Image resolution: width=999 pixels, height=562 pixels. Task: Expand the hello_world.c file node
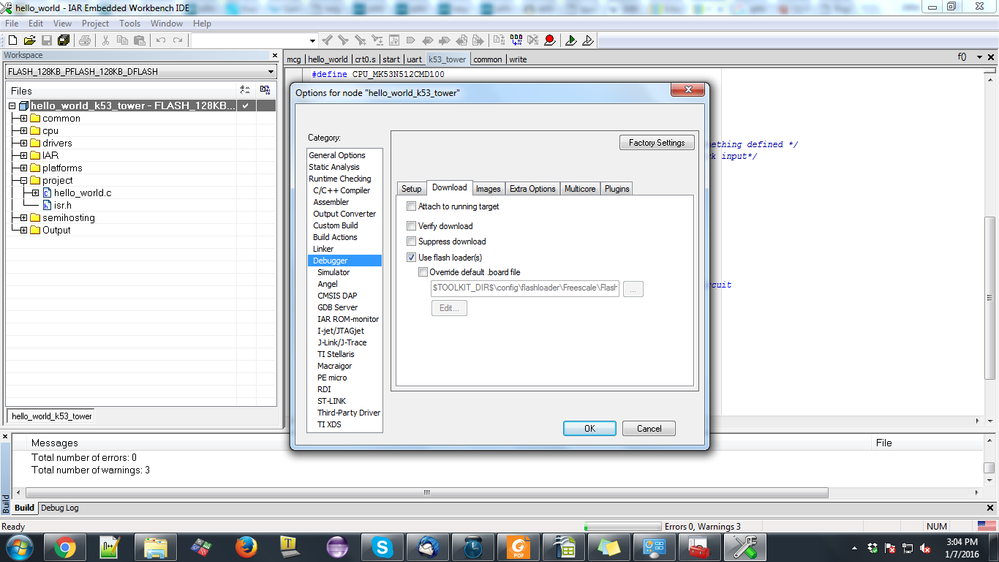(35, 192)
